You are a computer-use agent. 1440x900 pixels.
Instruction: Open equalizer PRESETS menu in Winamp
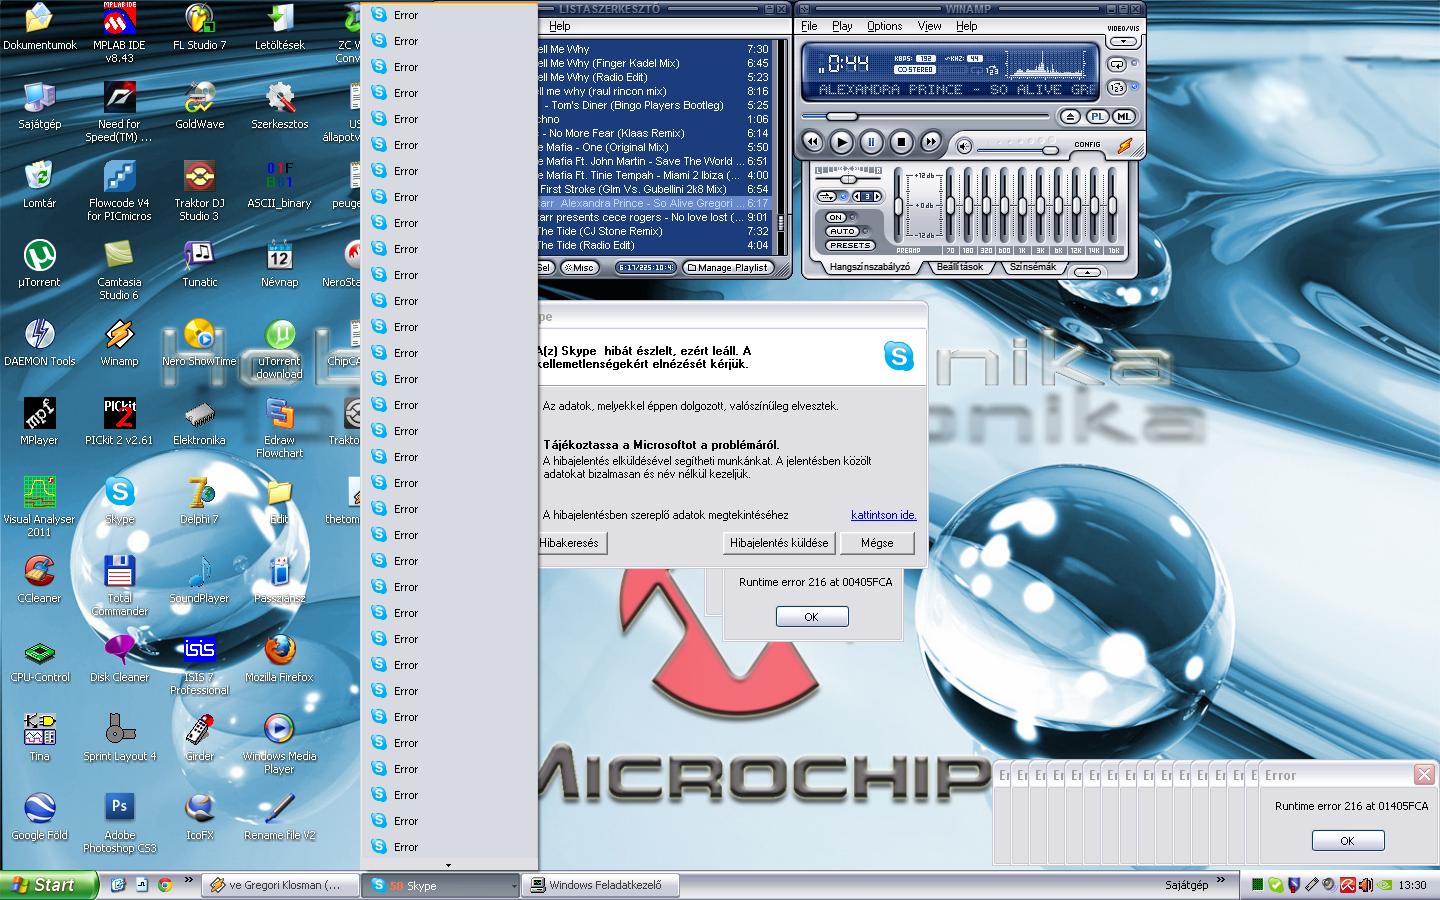click(x=850, y=245)
